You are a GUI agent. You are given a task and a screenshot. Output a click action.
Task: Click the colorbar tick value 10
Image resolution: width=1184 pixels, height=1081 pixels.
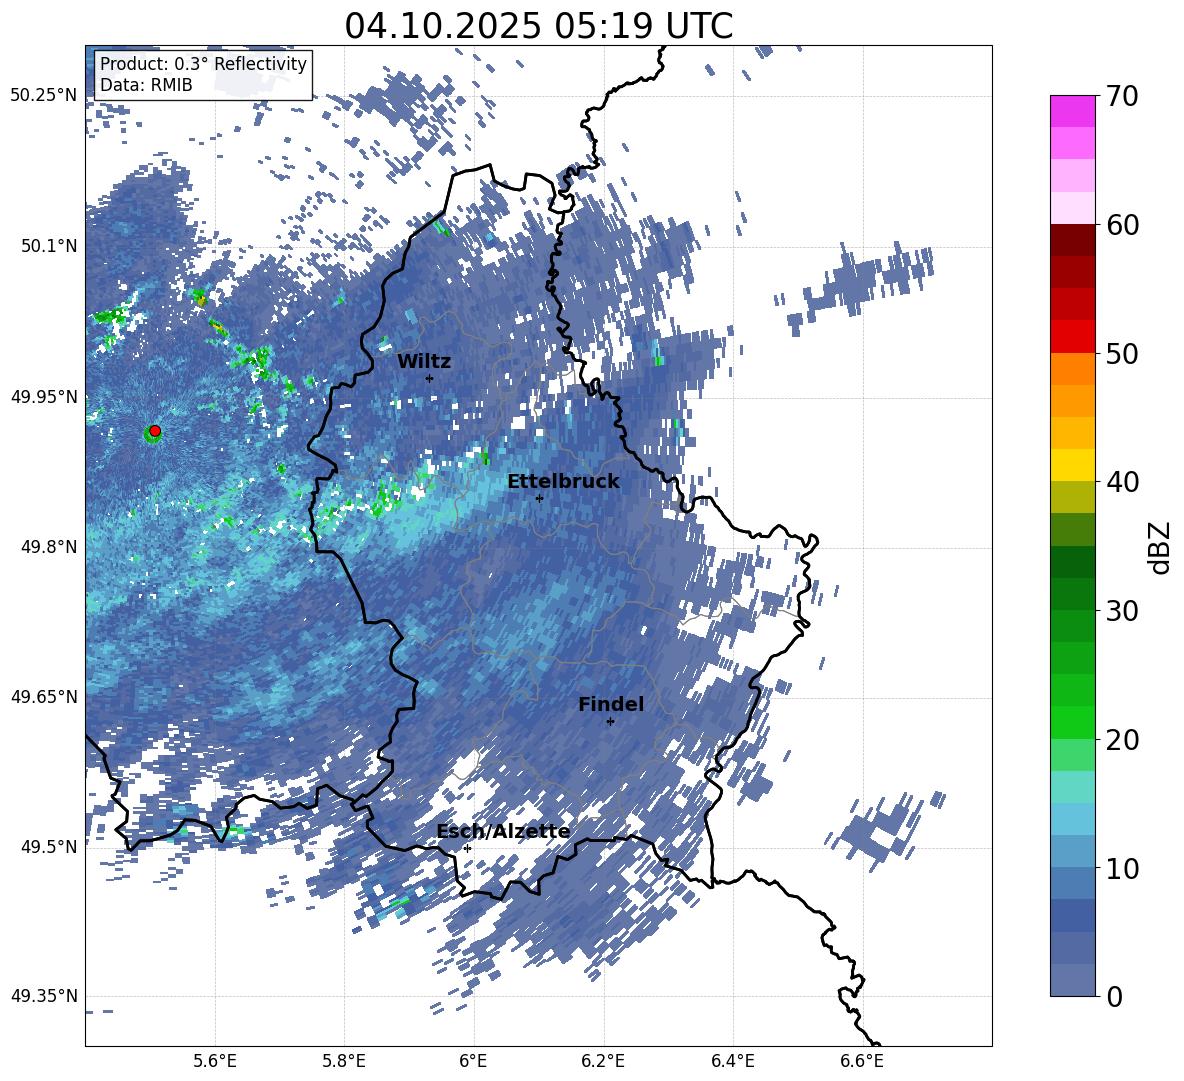click(1122, 868)
